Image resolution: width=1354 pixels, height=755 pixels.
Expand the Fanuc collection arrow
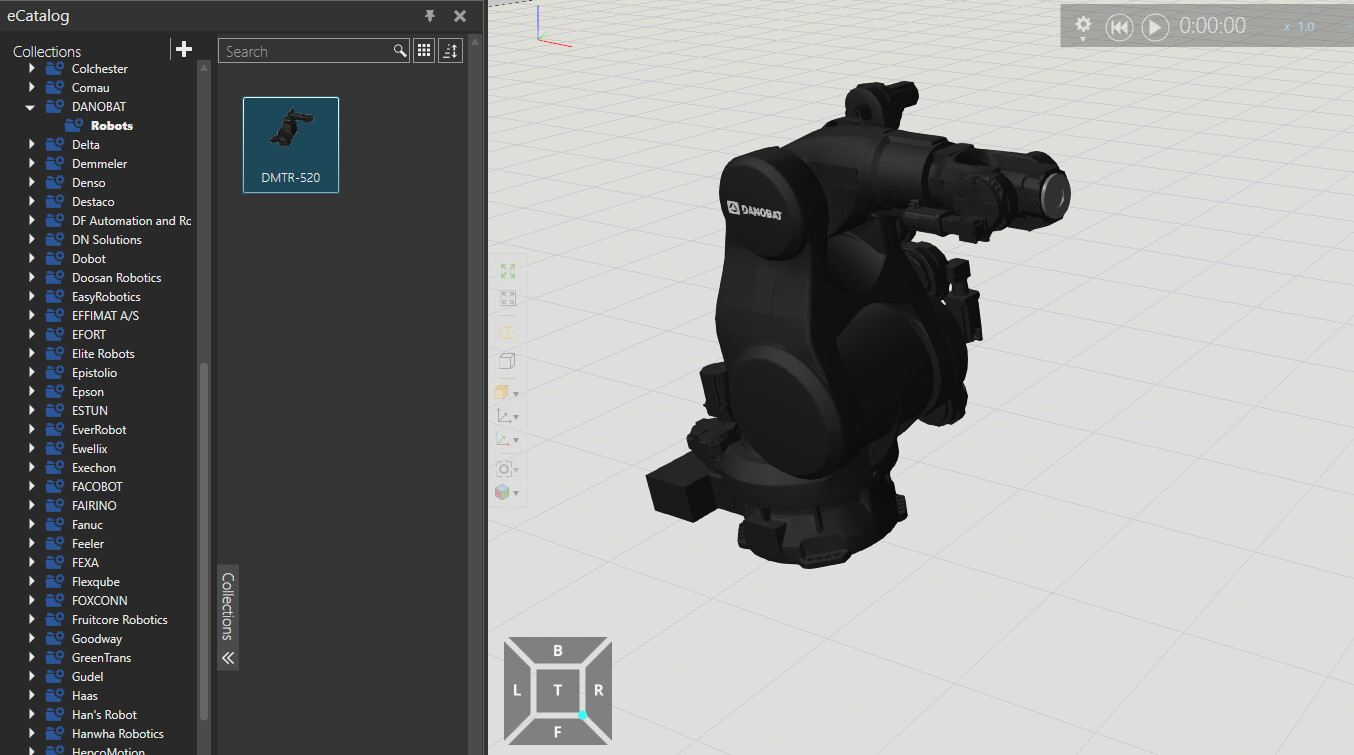(x=31, y=525)
